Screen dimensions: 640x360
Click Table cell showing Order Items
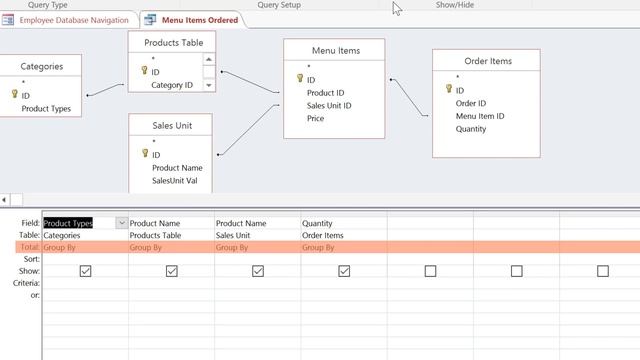point(344,235)
